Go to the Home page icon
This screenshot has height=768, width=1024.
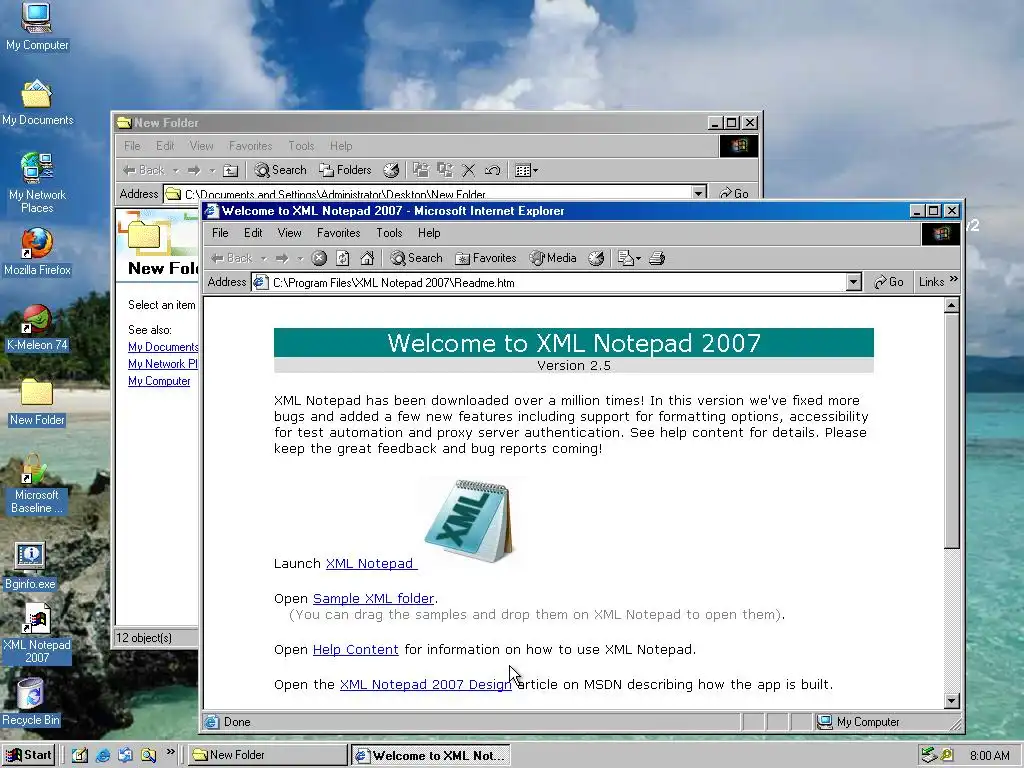(367, 259)
